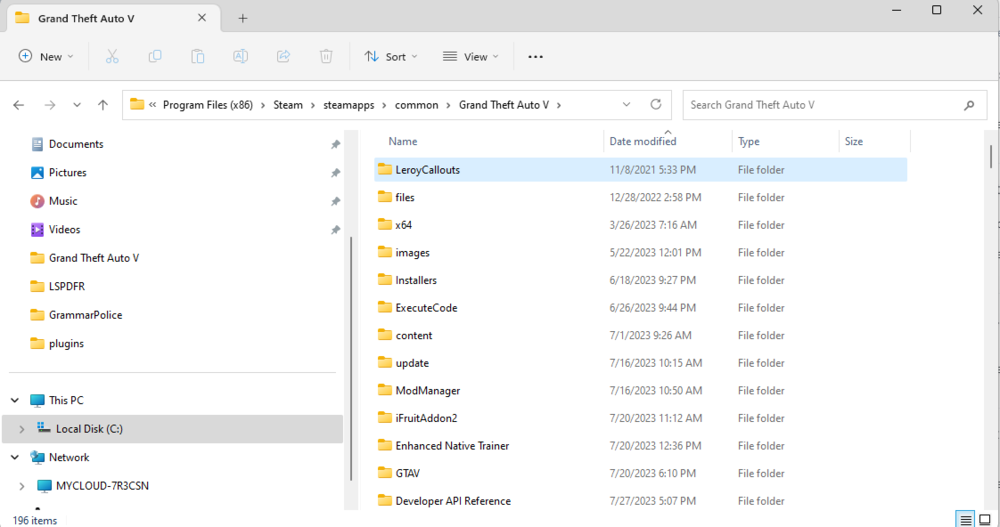Open recent locations dropdown arrow

77,105
